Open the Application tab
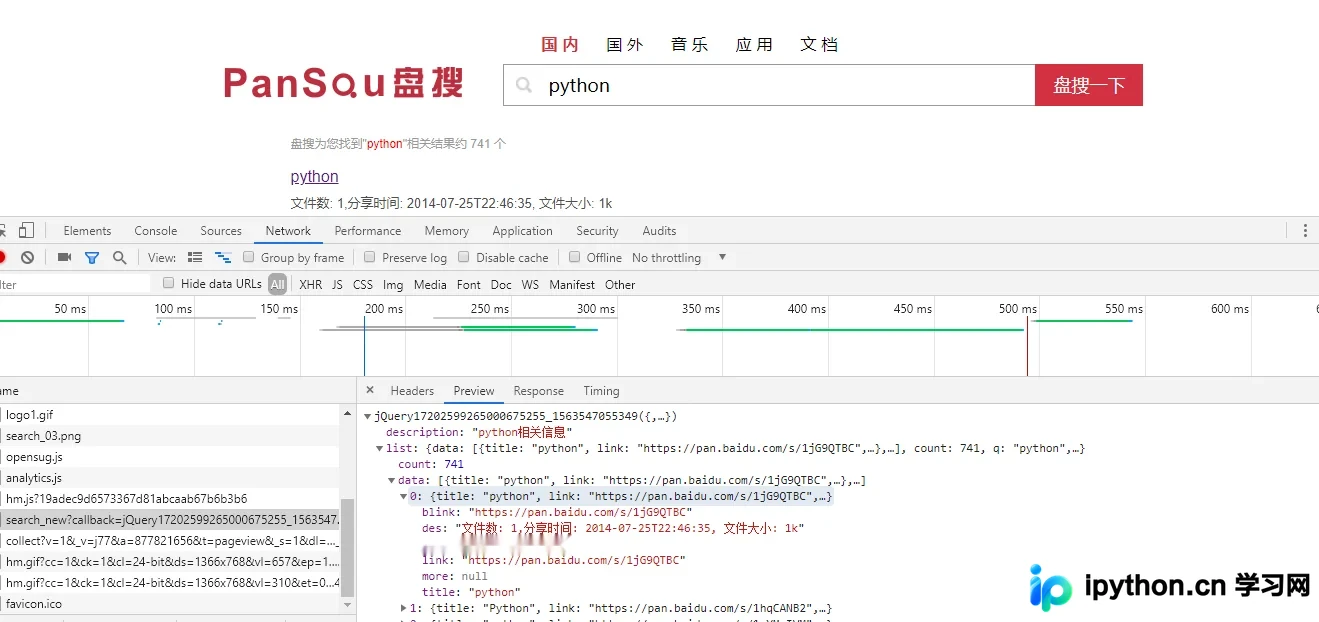 click(522, 231)
